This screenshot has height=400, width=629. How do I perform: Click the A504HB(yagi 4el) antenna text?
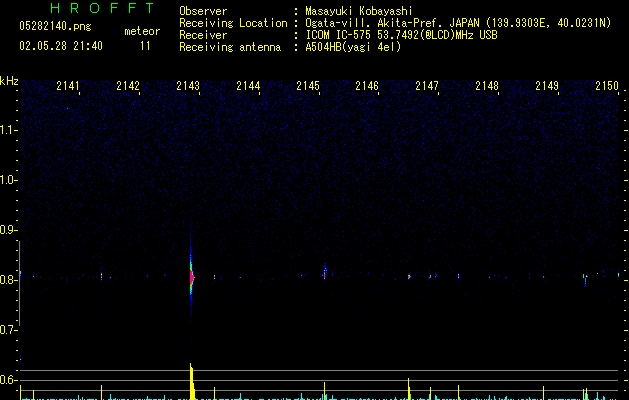pos(353,47)
